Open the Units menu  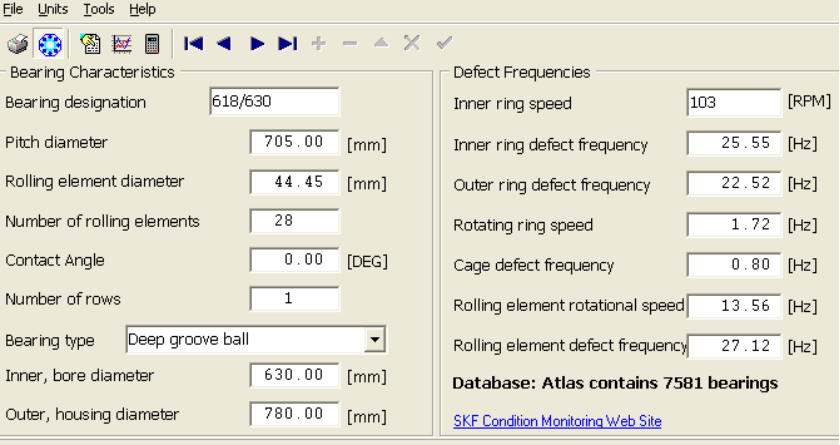(53, 9)
